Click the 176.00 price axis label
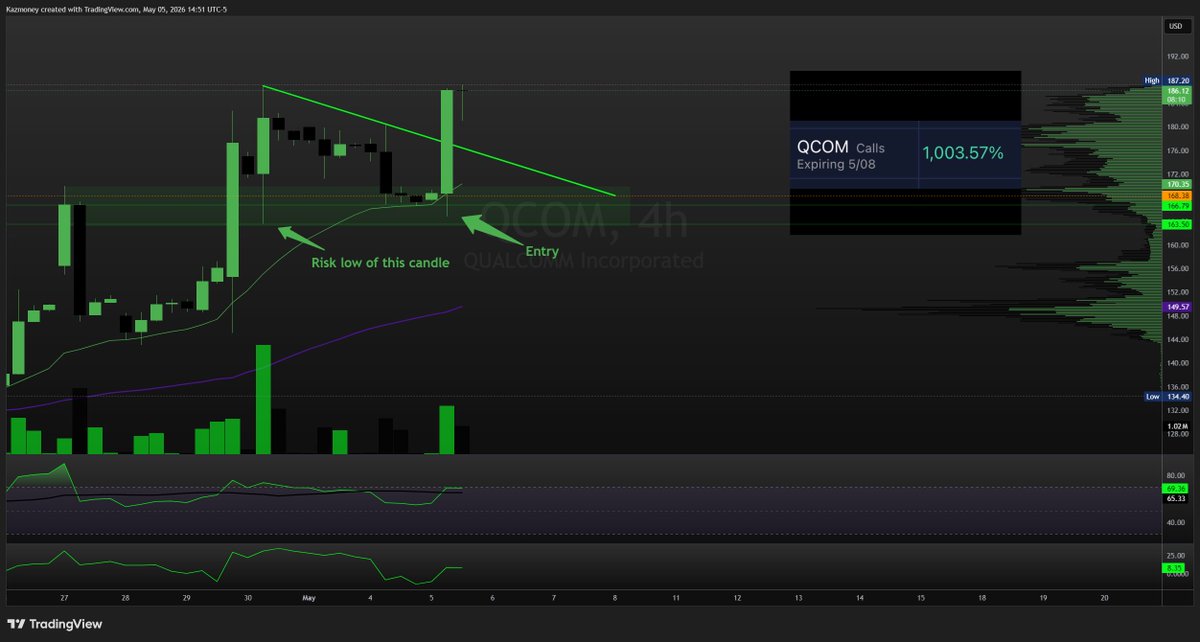The width and height of the screenshot is (1200, 642). coord(1176,151)
